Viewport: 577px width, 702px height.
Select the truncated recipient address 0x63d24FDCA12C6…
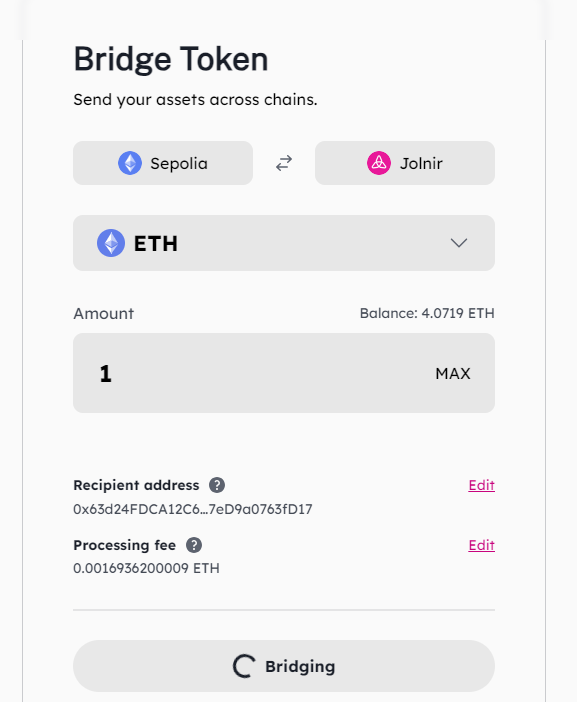point(192,509)
